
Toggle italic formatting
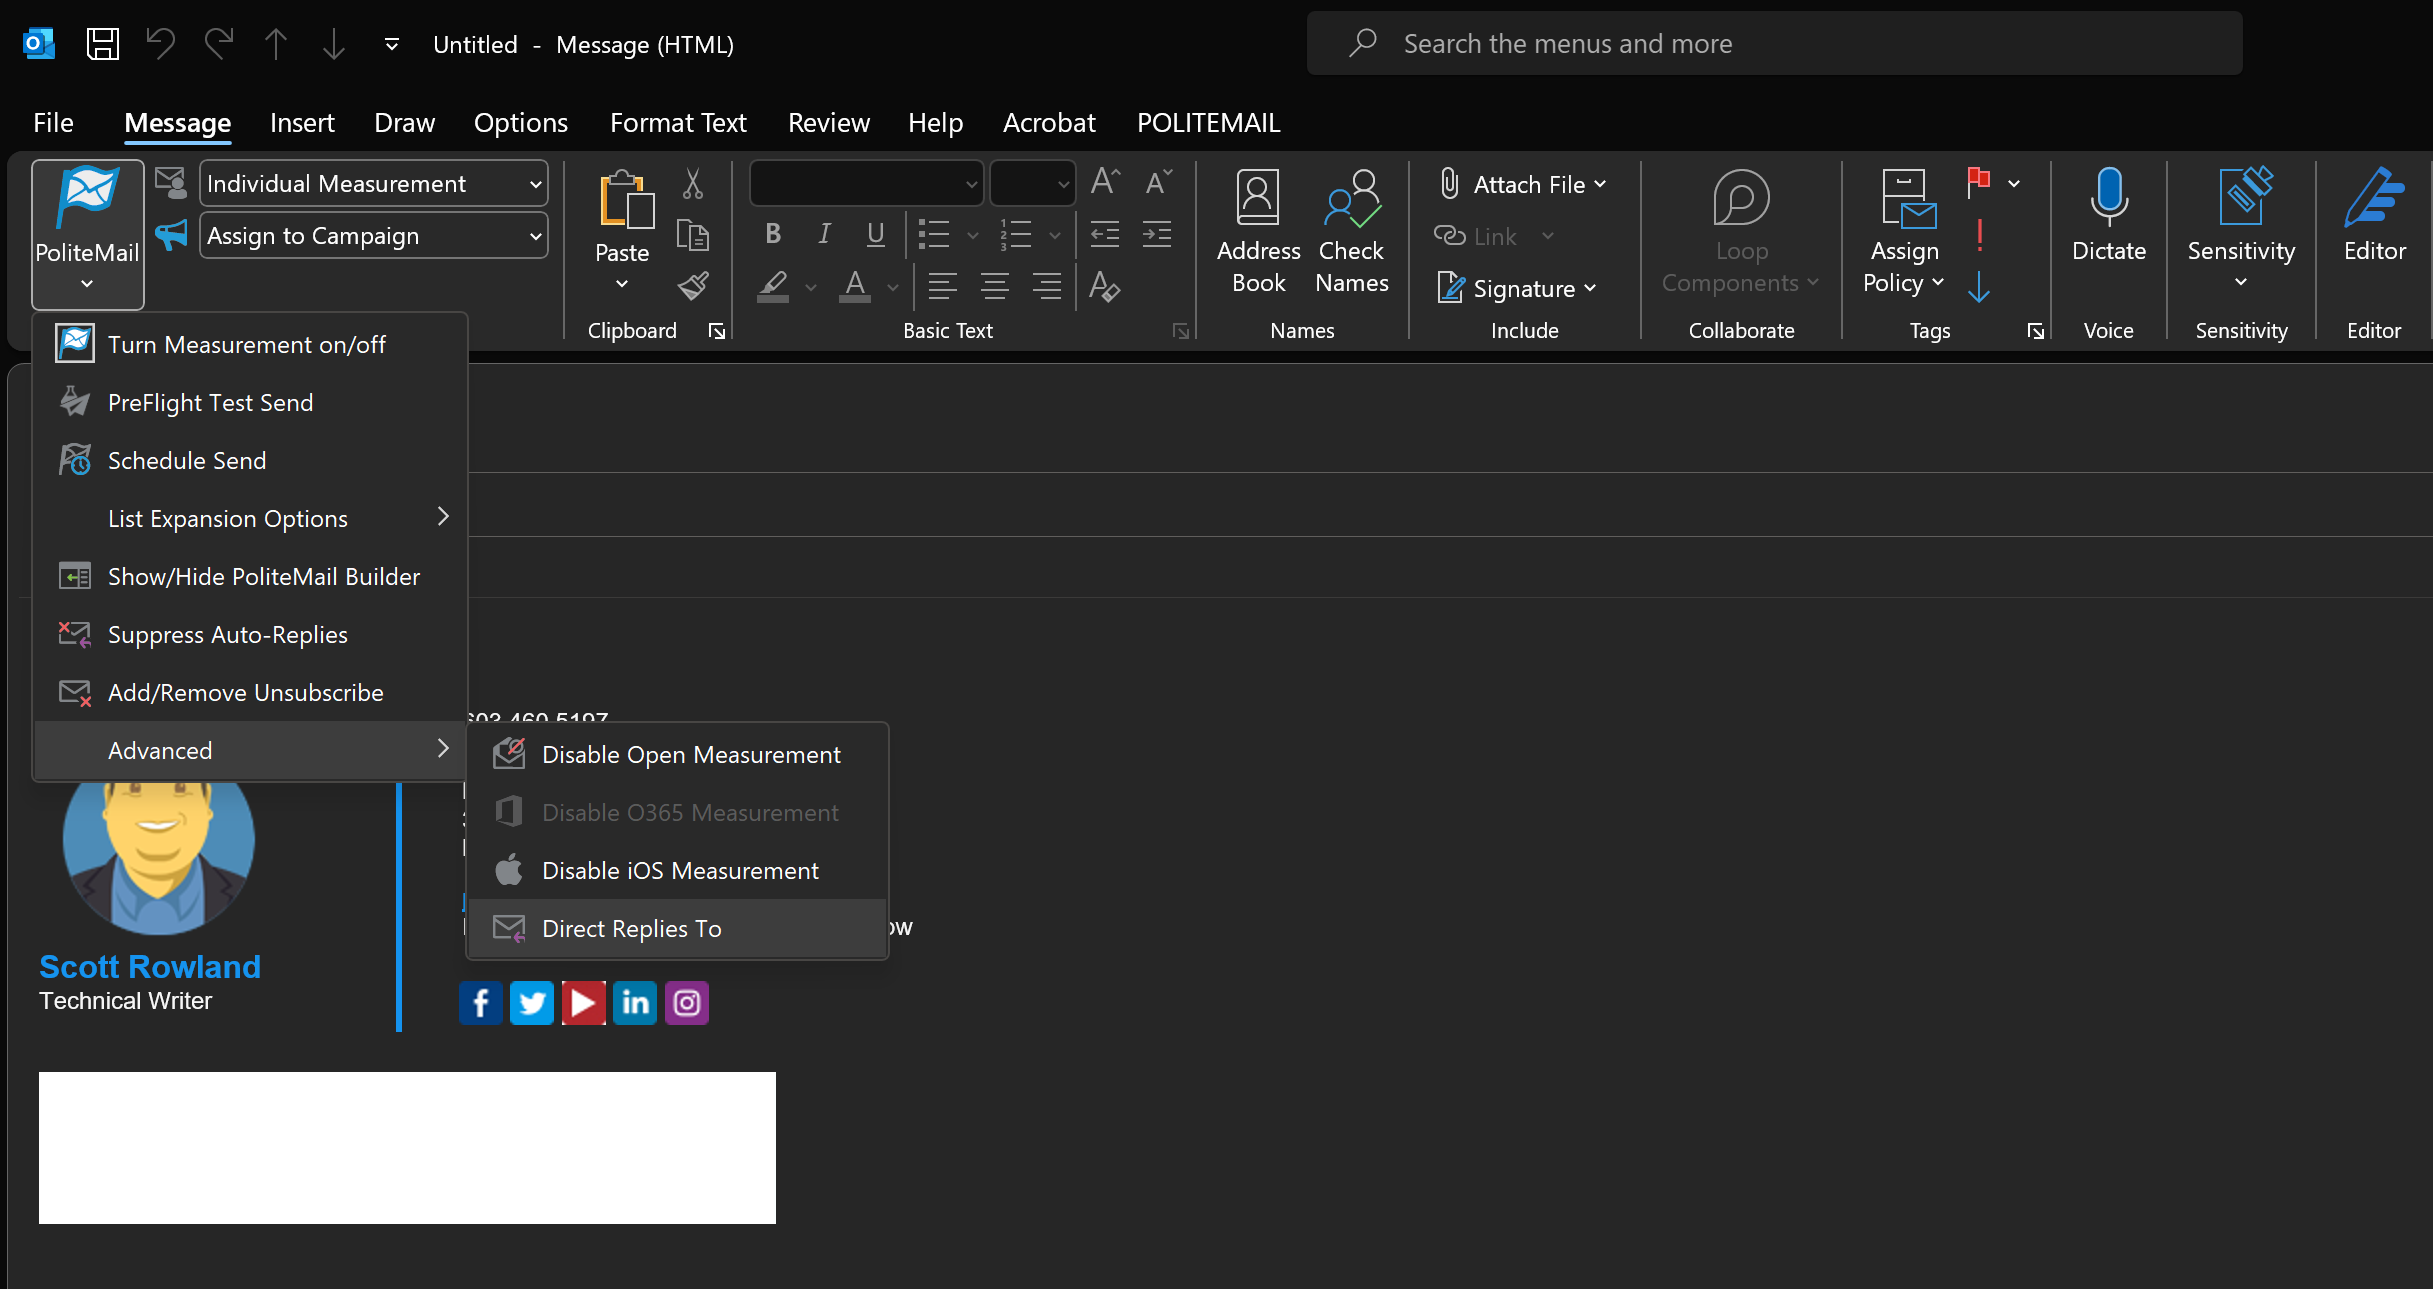(824, 234)
